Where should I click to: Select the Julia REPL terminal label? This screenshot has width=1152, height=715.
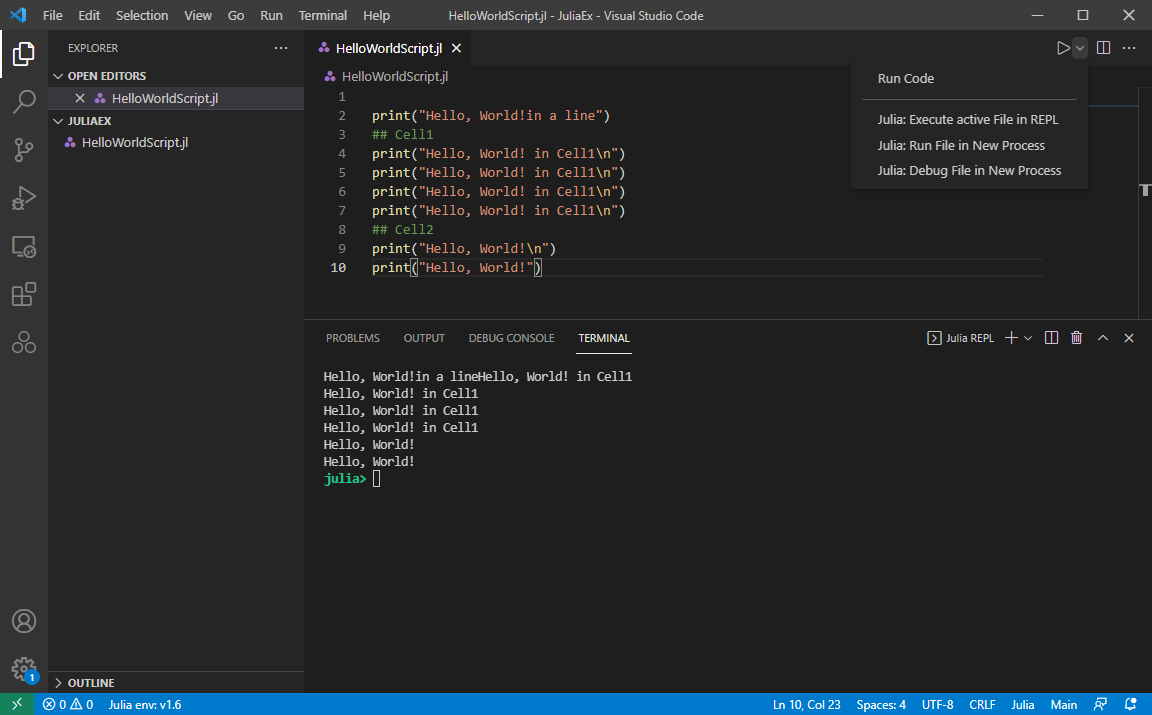point(960,338)
